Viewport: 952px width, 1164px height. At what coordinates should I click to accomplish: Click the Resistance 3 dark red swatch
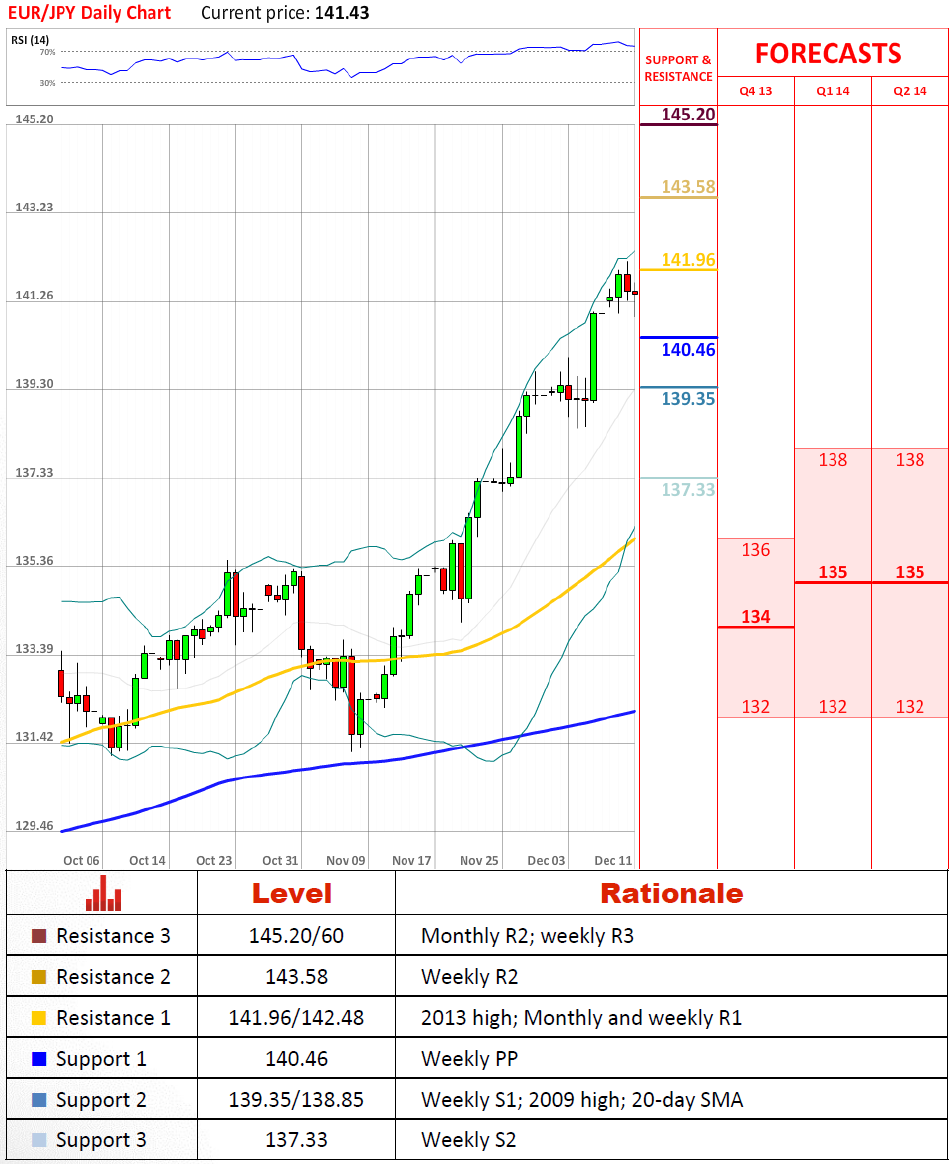pos(39,936)
